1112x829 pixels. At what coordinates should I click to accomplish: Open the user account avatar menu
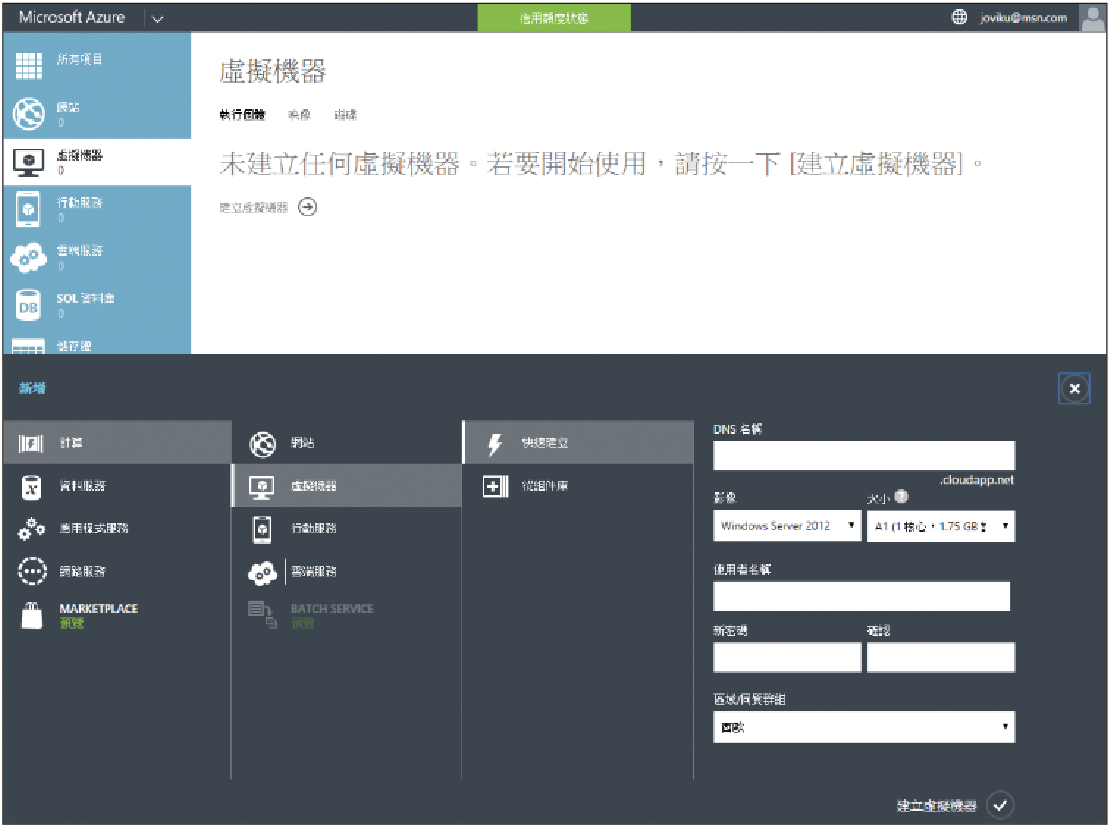1092,18
